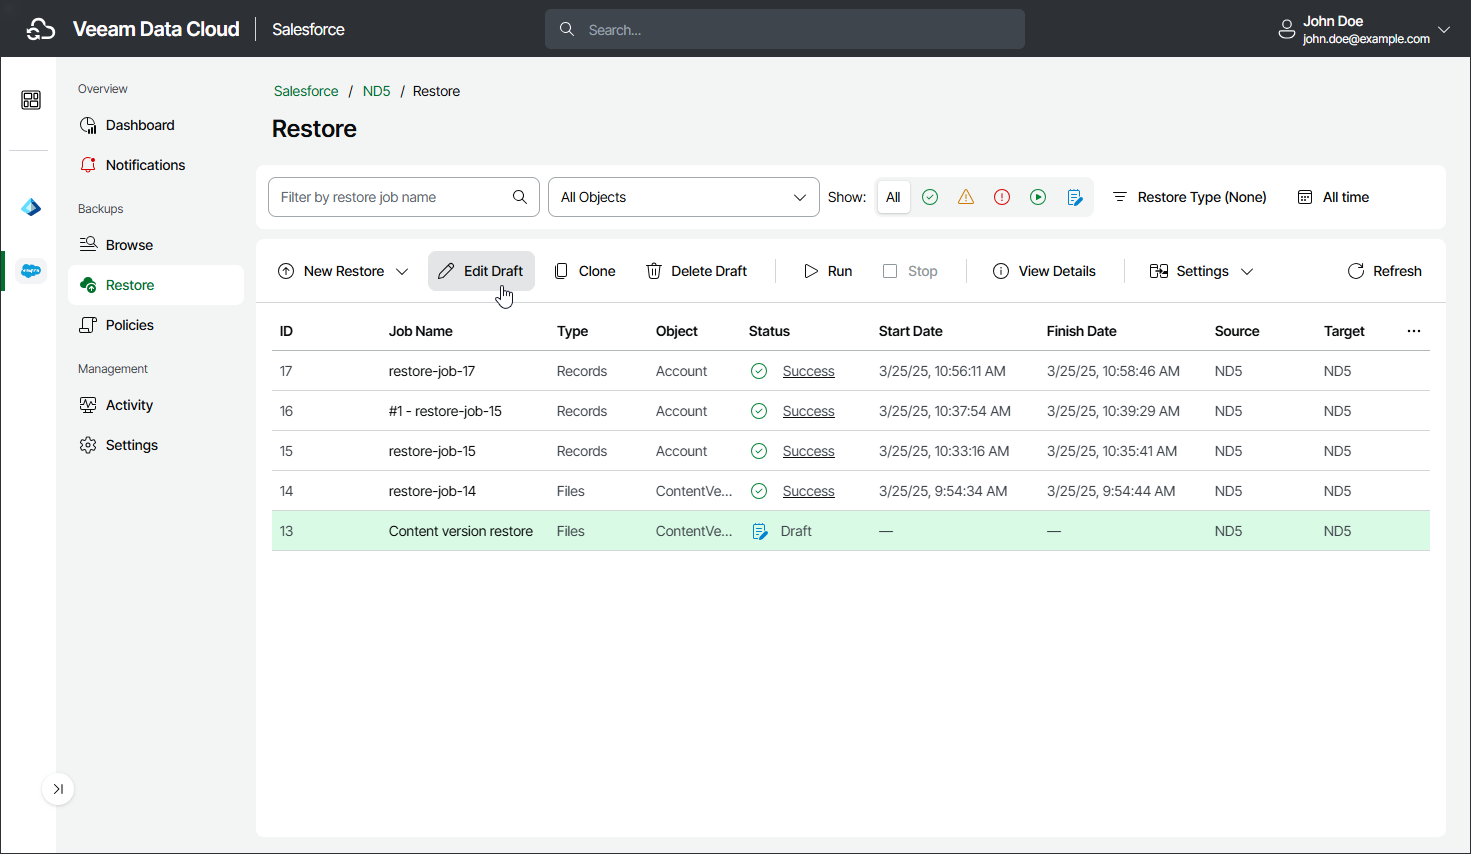This screenshot has width=1471, height=854.
Task: Sort by ID column header
Action: pyautogui.click(x=286, y=331)
